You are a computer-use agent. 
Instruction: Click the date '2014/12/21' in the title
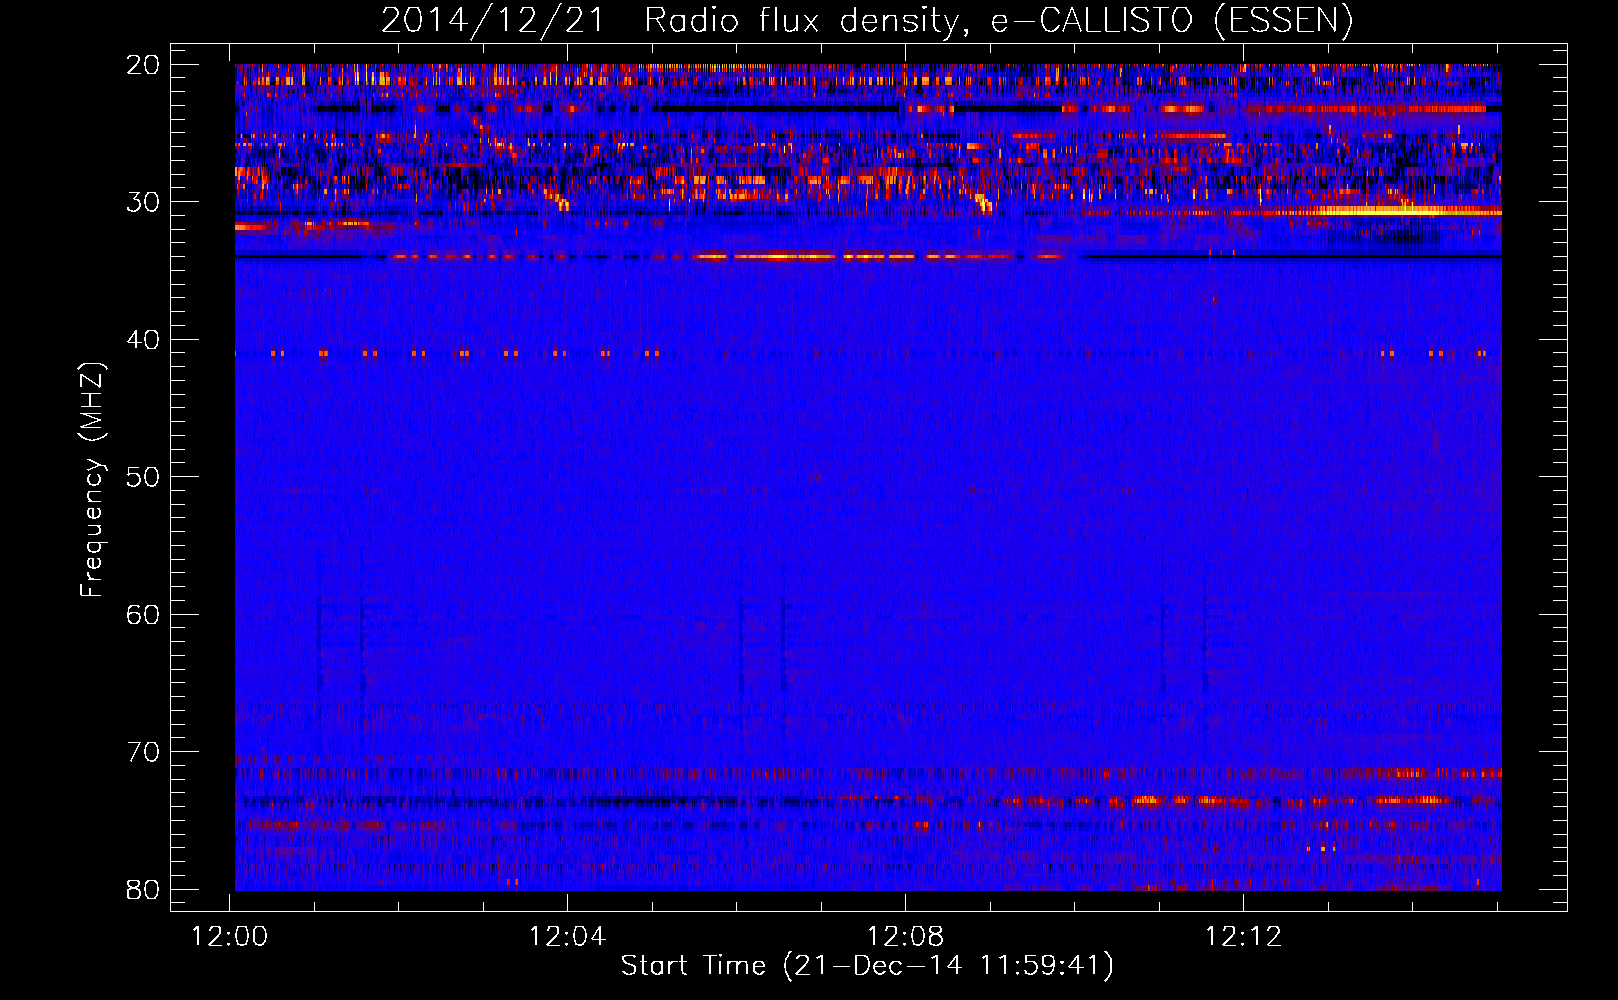click(493, 20)
